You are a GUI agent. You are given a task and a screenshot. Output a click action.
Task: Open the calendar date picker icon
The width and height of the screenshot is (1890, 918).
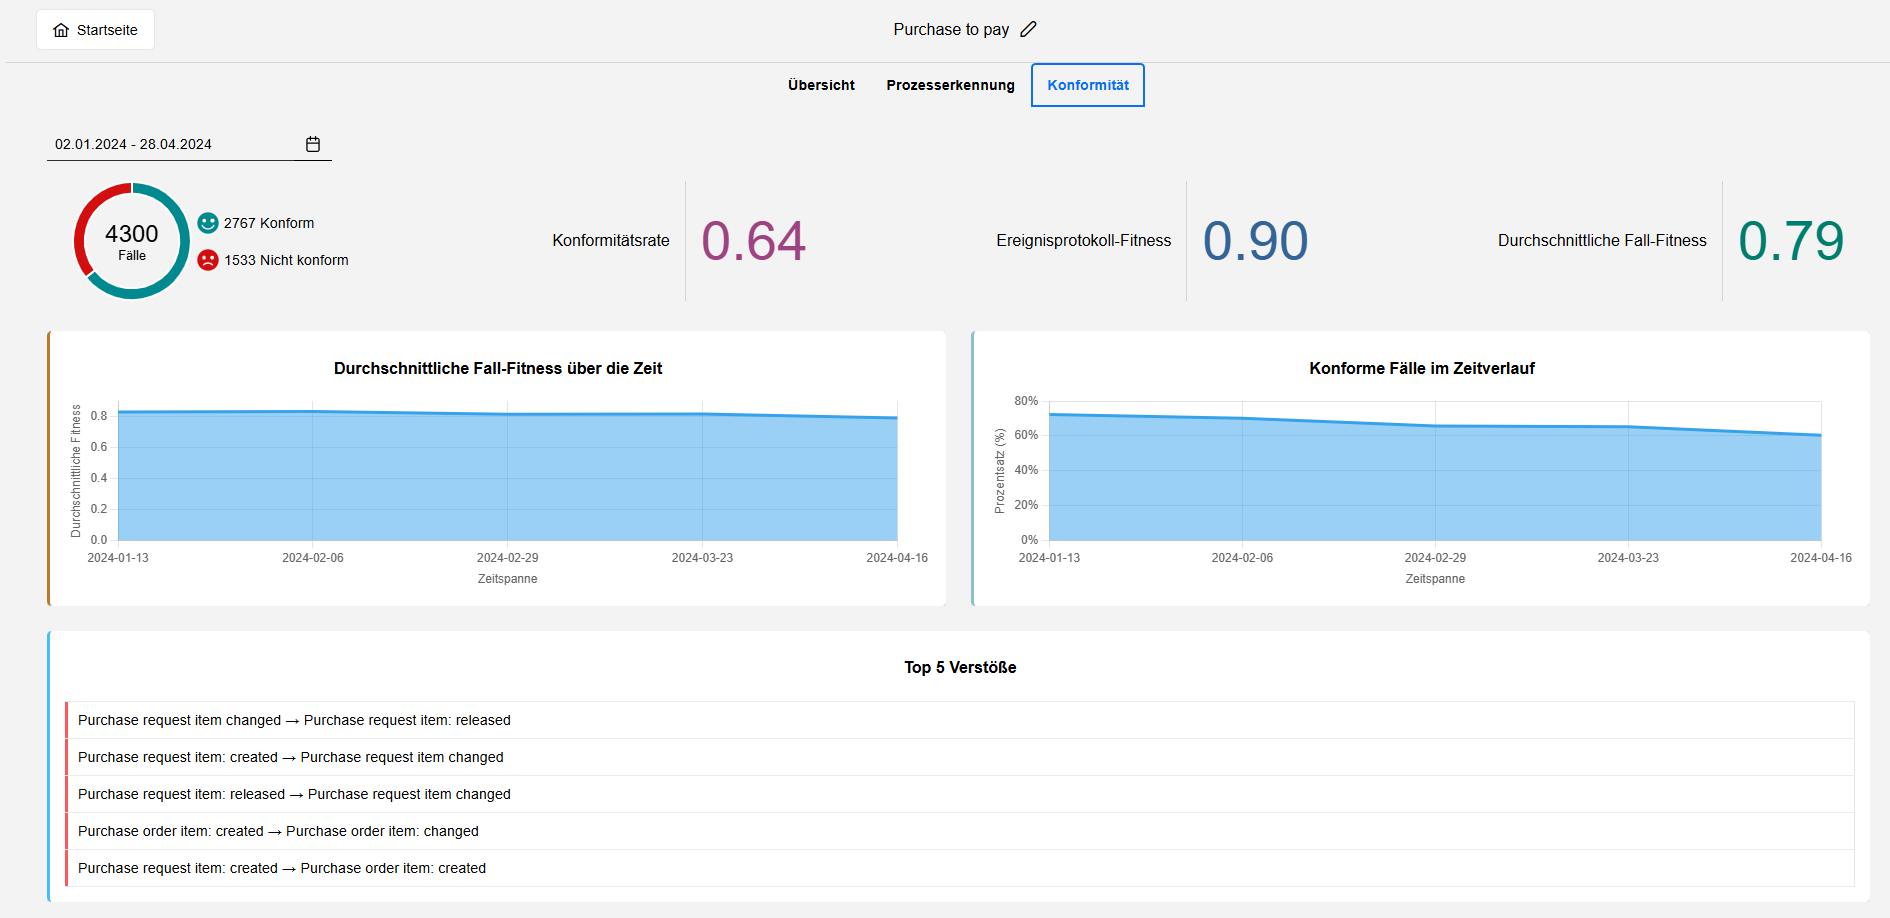point(313,144)
